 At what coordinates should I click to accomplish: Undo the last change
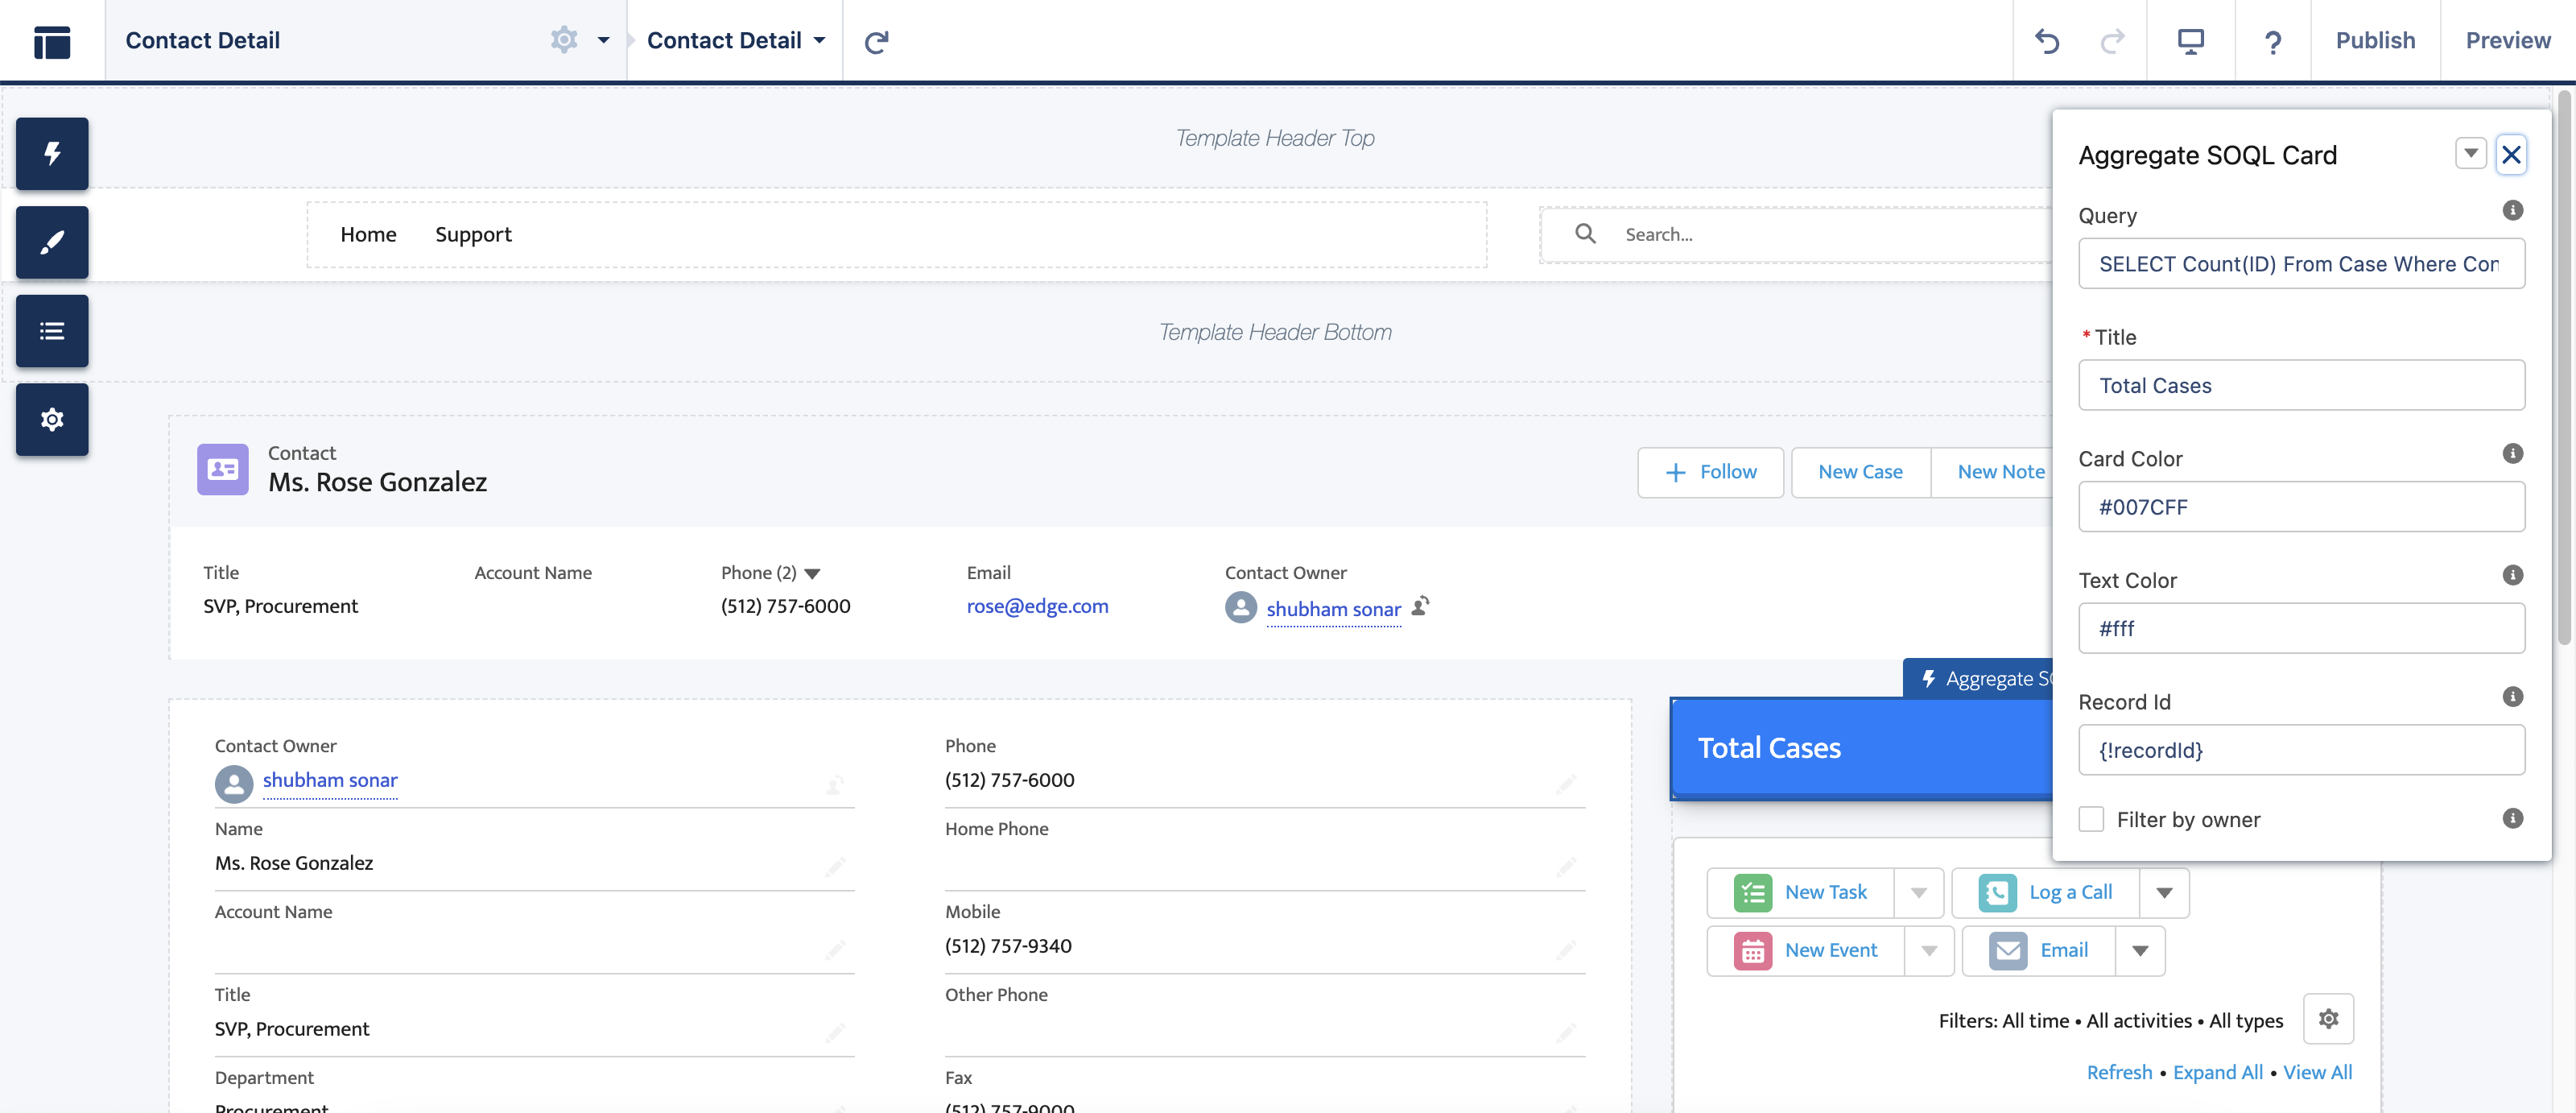coord(2047,41)
